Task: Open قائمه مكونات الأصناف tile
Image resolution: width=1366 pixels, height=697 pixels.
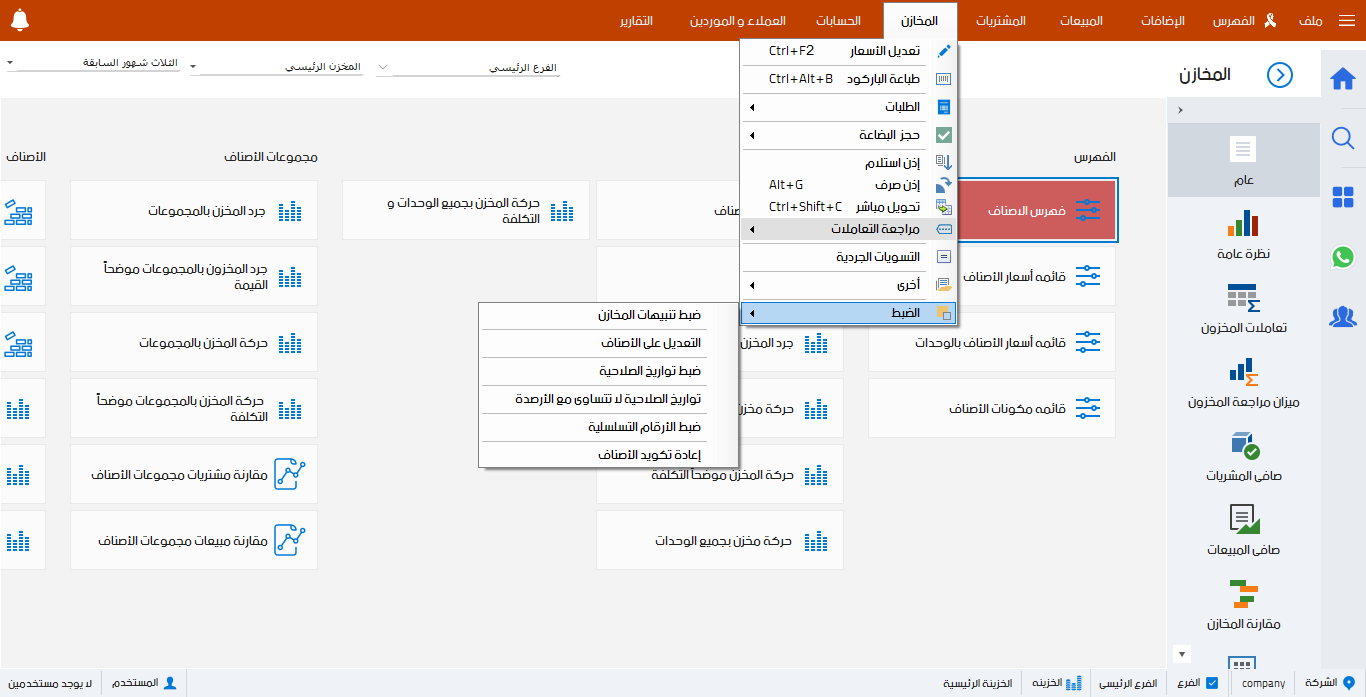Action: coord(991,409)
